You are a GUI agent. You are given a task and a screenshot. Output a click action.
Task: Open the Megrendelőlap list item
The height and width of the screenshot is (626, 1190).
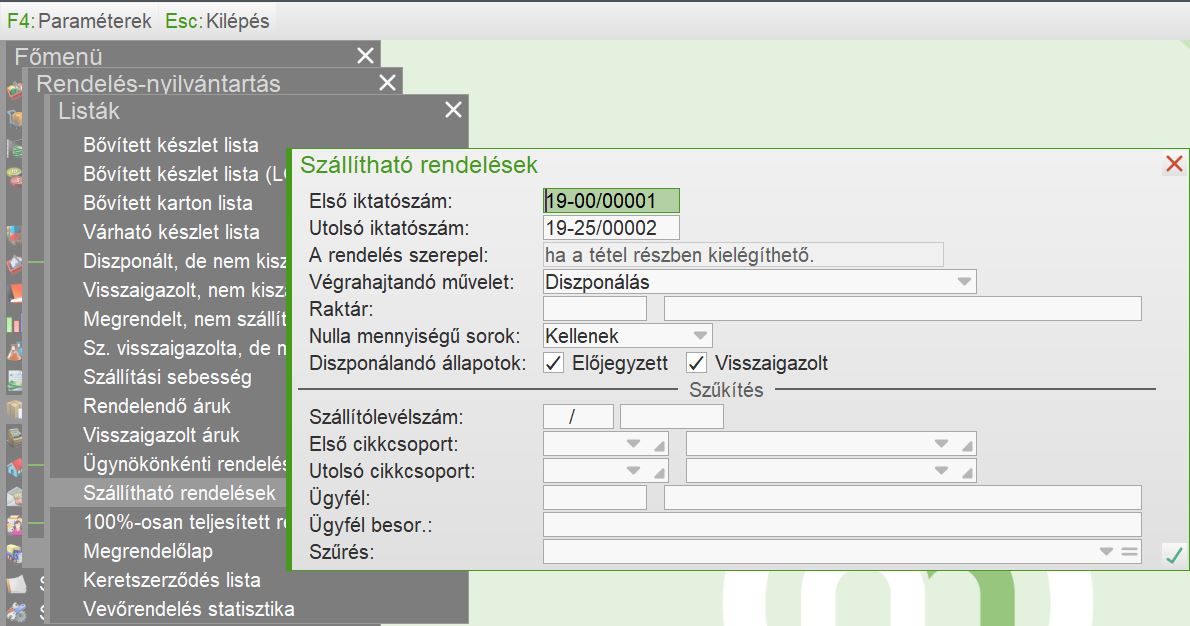(x=148, y=551)
